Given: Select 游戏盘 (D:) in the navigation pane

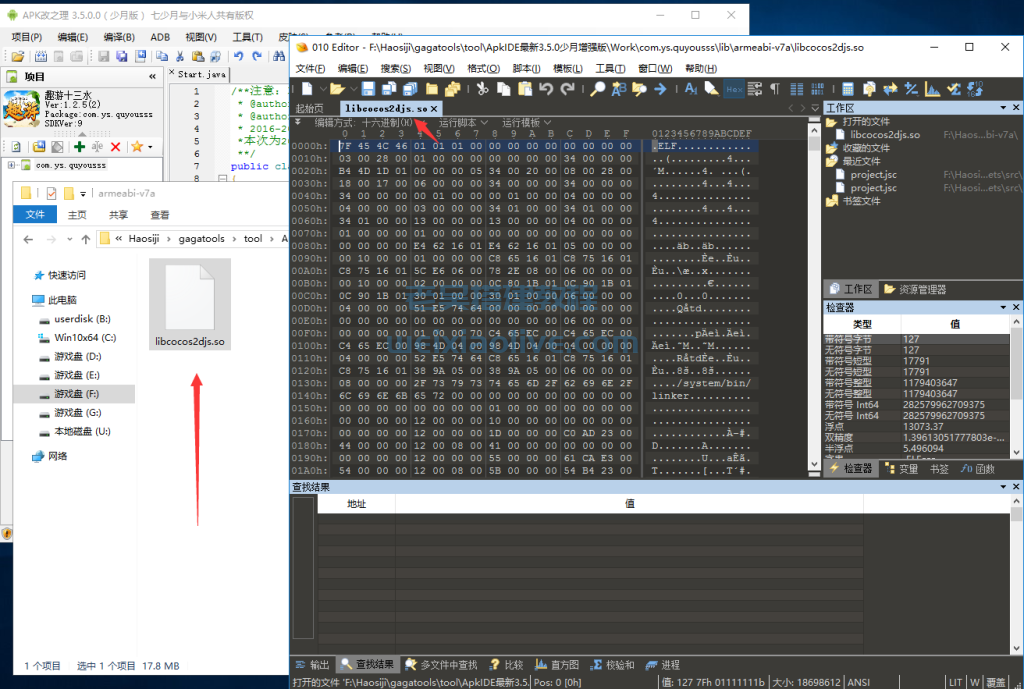Looking at the screenshot, I should 78,357.
